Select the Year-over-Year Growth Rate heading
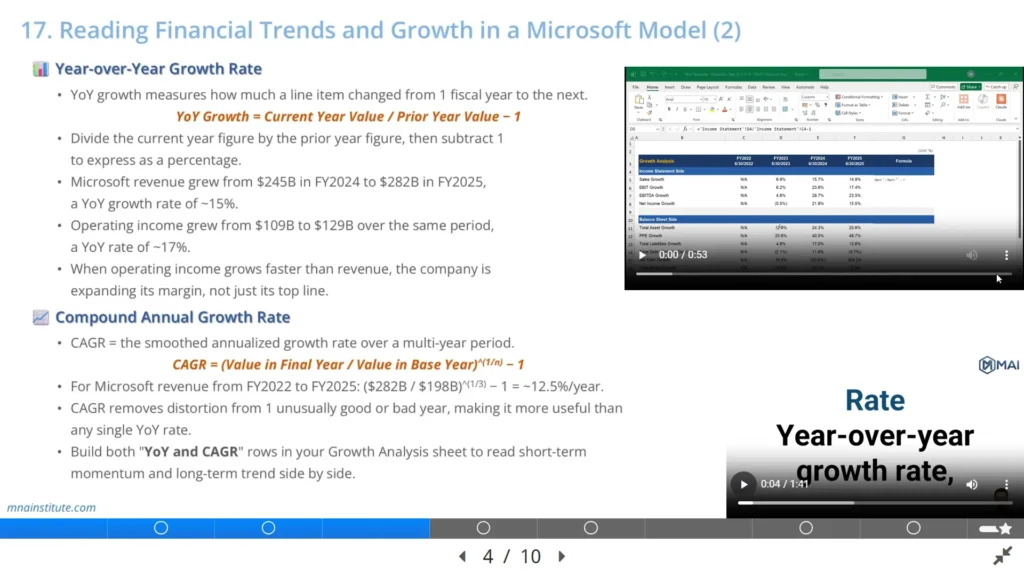 click(158, 69)
